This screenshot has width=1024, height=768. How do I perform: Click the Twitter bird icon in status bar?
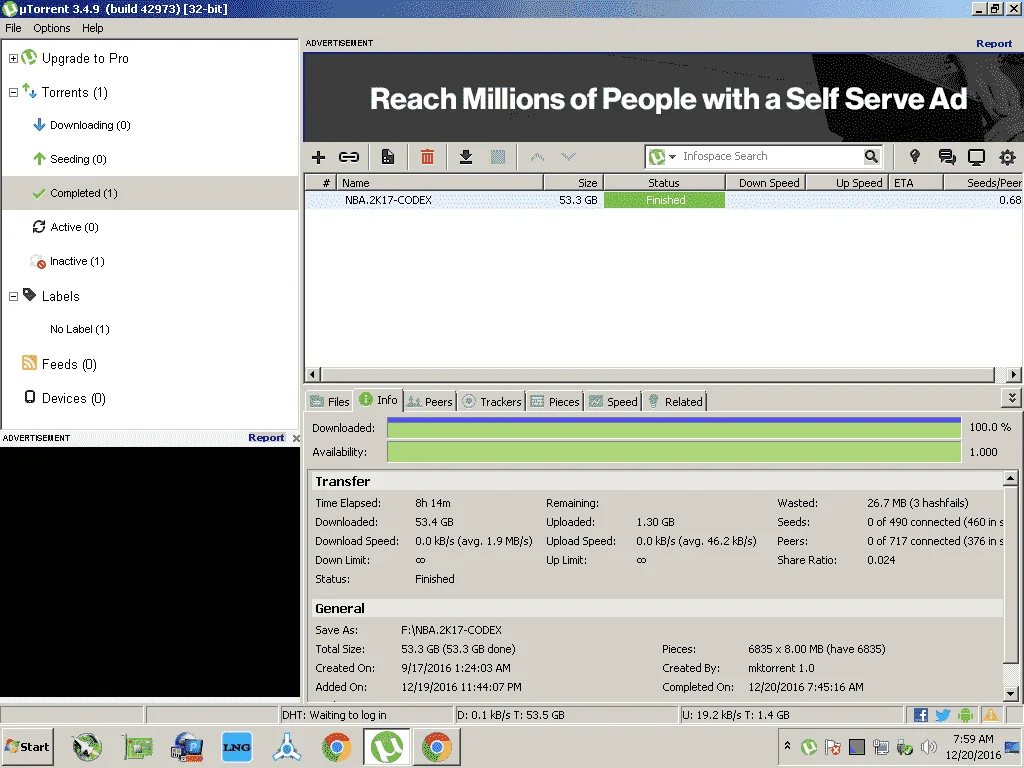coord(942,715)
